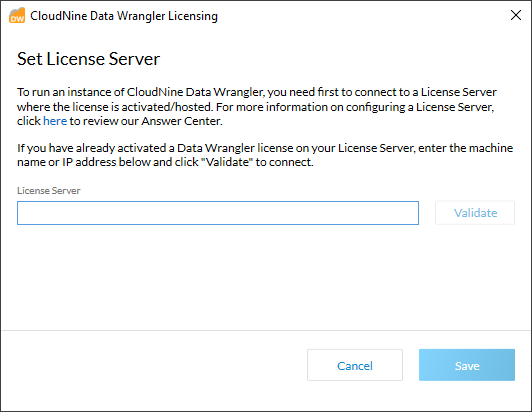Select the 'Set License Server' heading

[88, 59]
